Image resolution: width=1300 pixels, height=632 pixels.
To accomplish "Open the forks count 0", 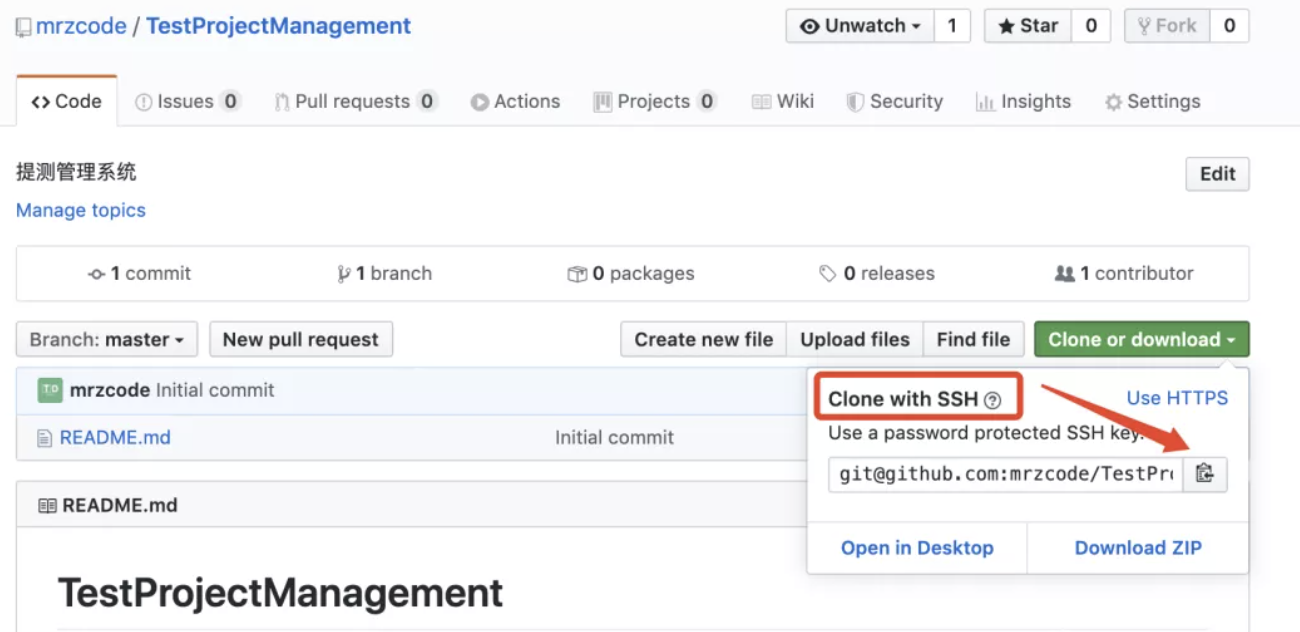I will (1229, 26).
